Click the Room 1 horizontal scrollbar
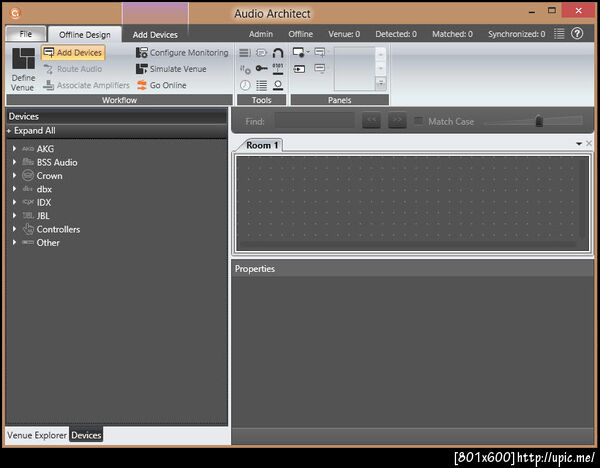600x468 pixels. (x=408, y=246)
